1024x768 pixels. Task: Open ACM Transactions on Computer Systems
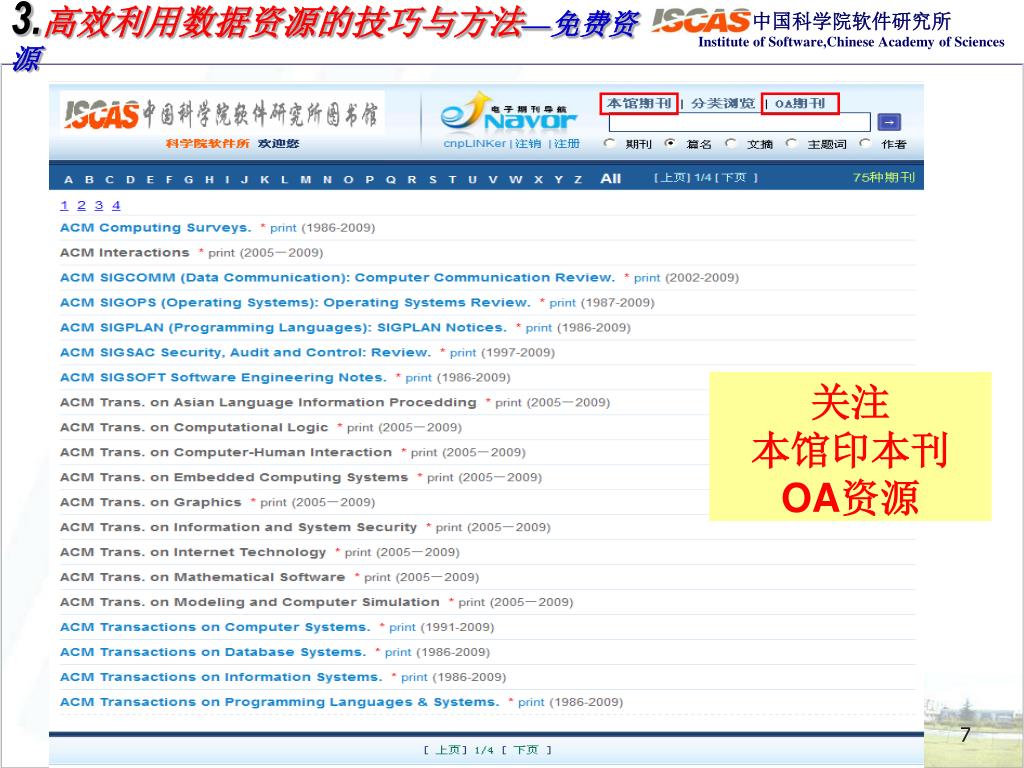click(x=216, y=627)
